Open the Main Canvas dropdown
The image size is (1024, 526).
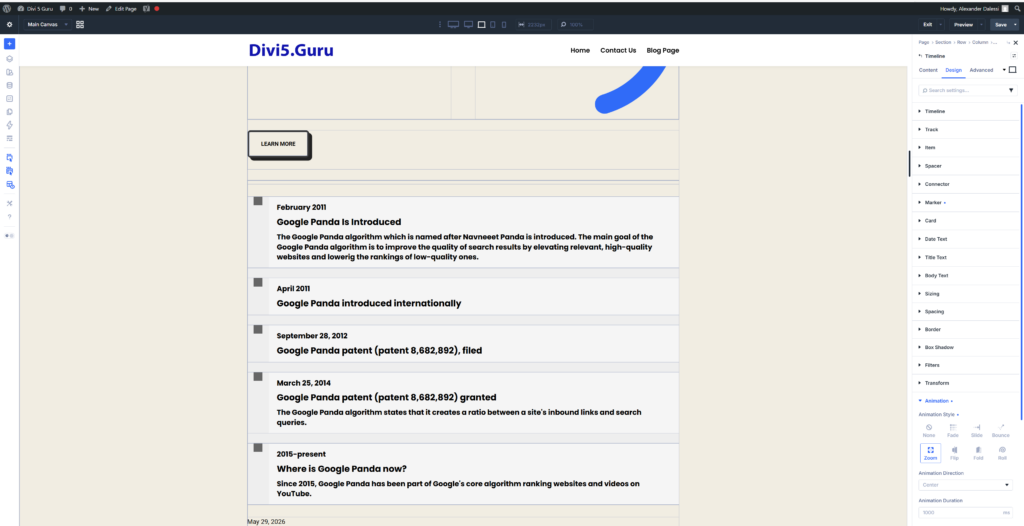tap(47, 24)
